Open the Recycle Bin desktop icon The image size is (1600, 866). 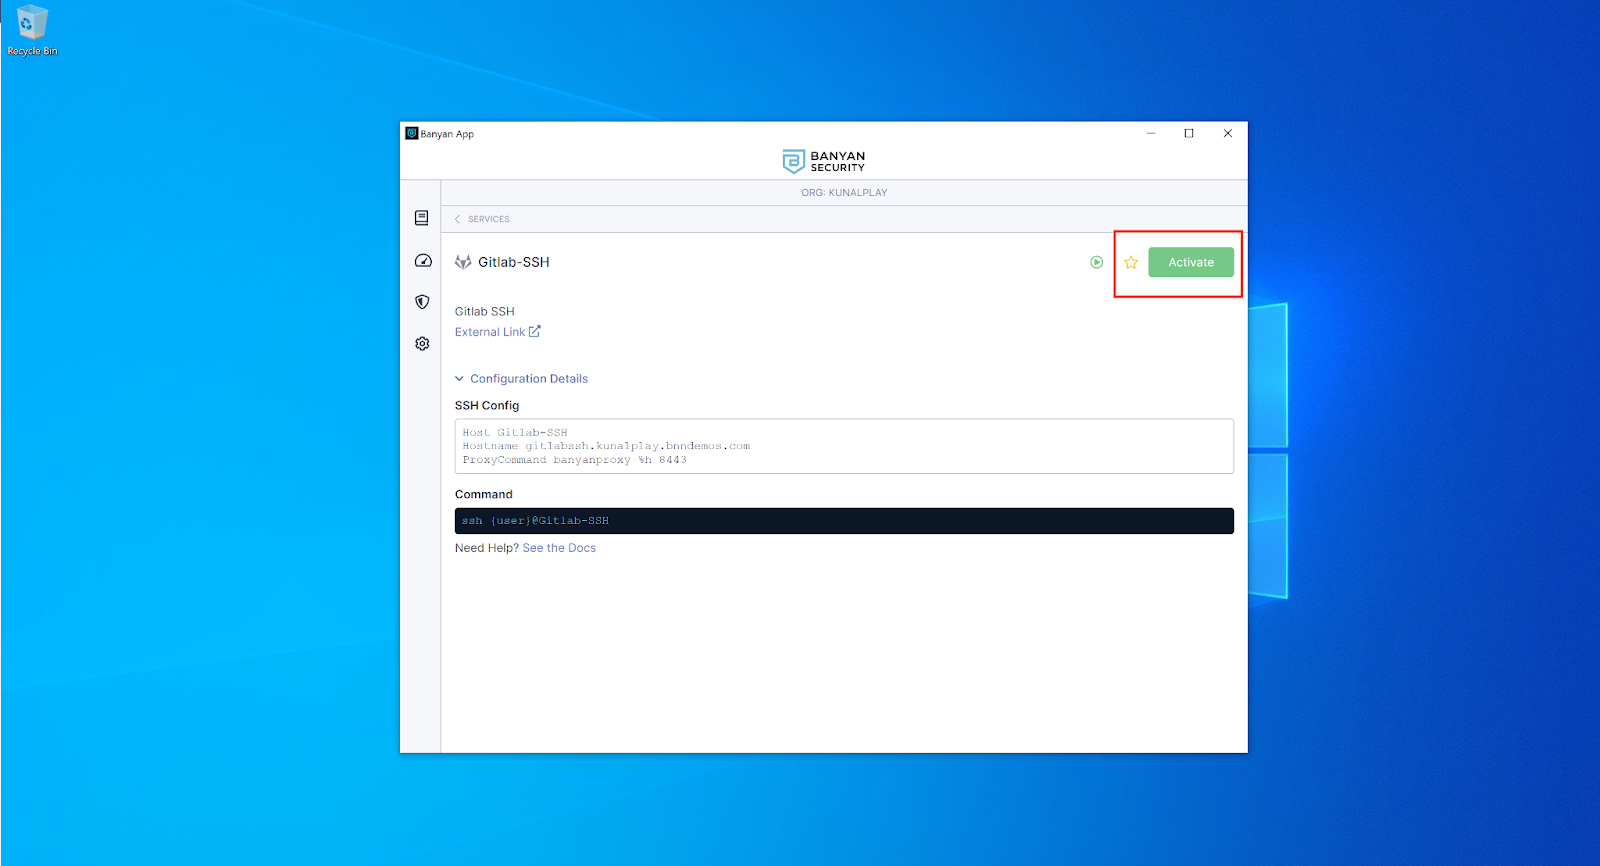pyautogui.click(x=32, y=30)
